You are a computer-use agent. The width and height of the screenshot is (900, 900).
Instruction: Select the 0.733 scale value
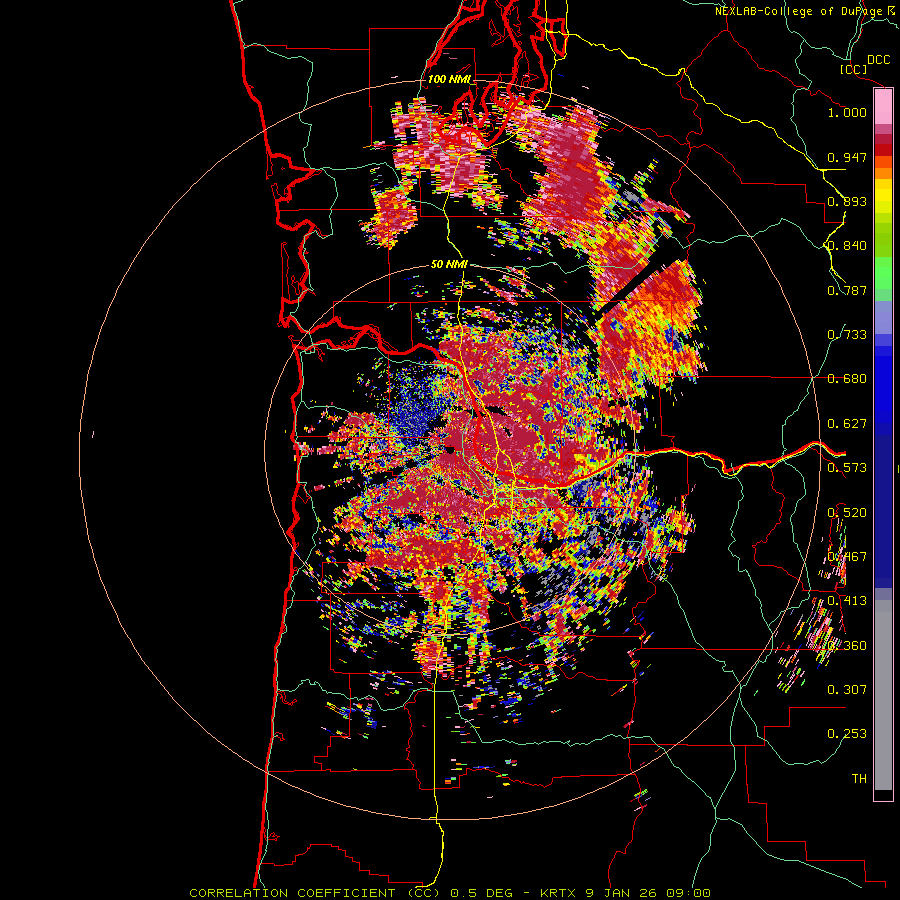pyautogui.click(x=847, y=335)
